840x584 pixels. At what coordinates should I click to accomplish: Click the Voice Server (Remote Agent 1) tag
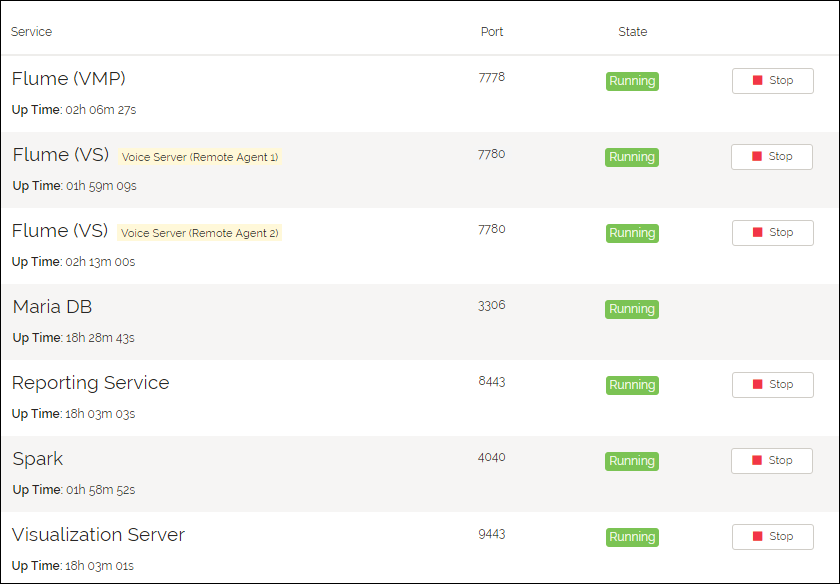200,157
